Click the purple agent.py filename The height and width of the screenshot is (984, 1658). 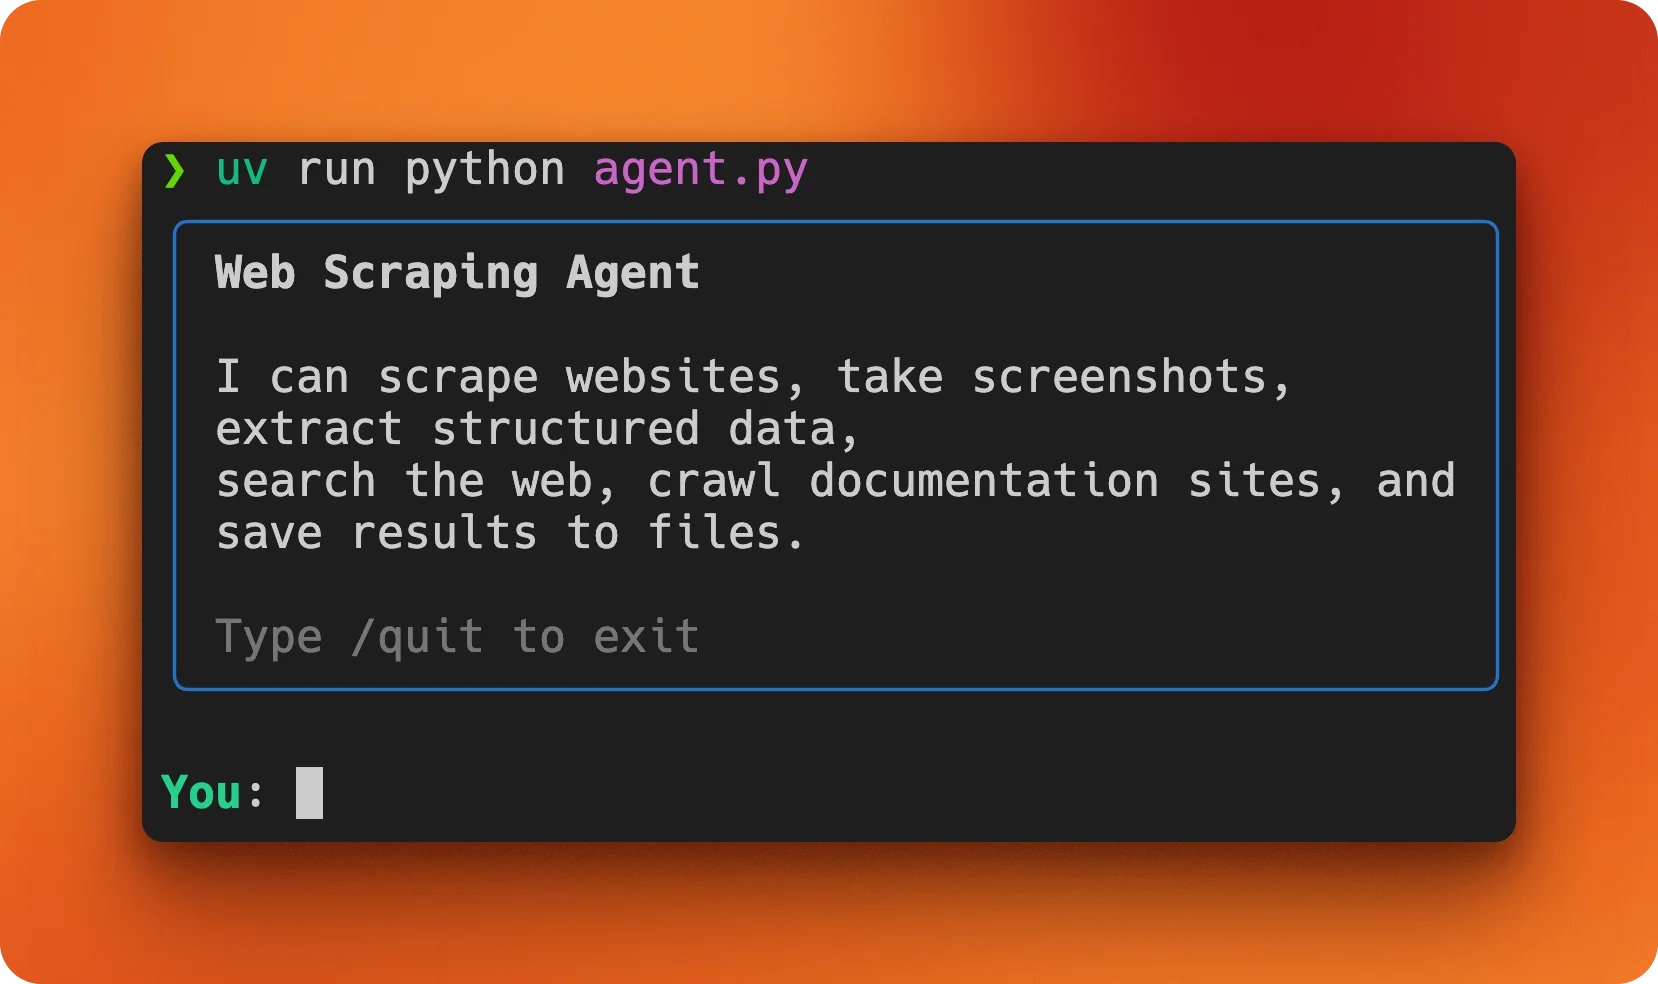coord(700,170)
